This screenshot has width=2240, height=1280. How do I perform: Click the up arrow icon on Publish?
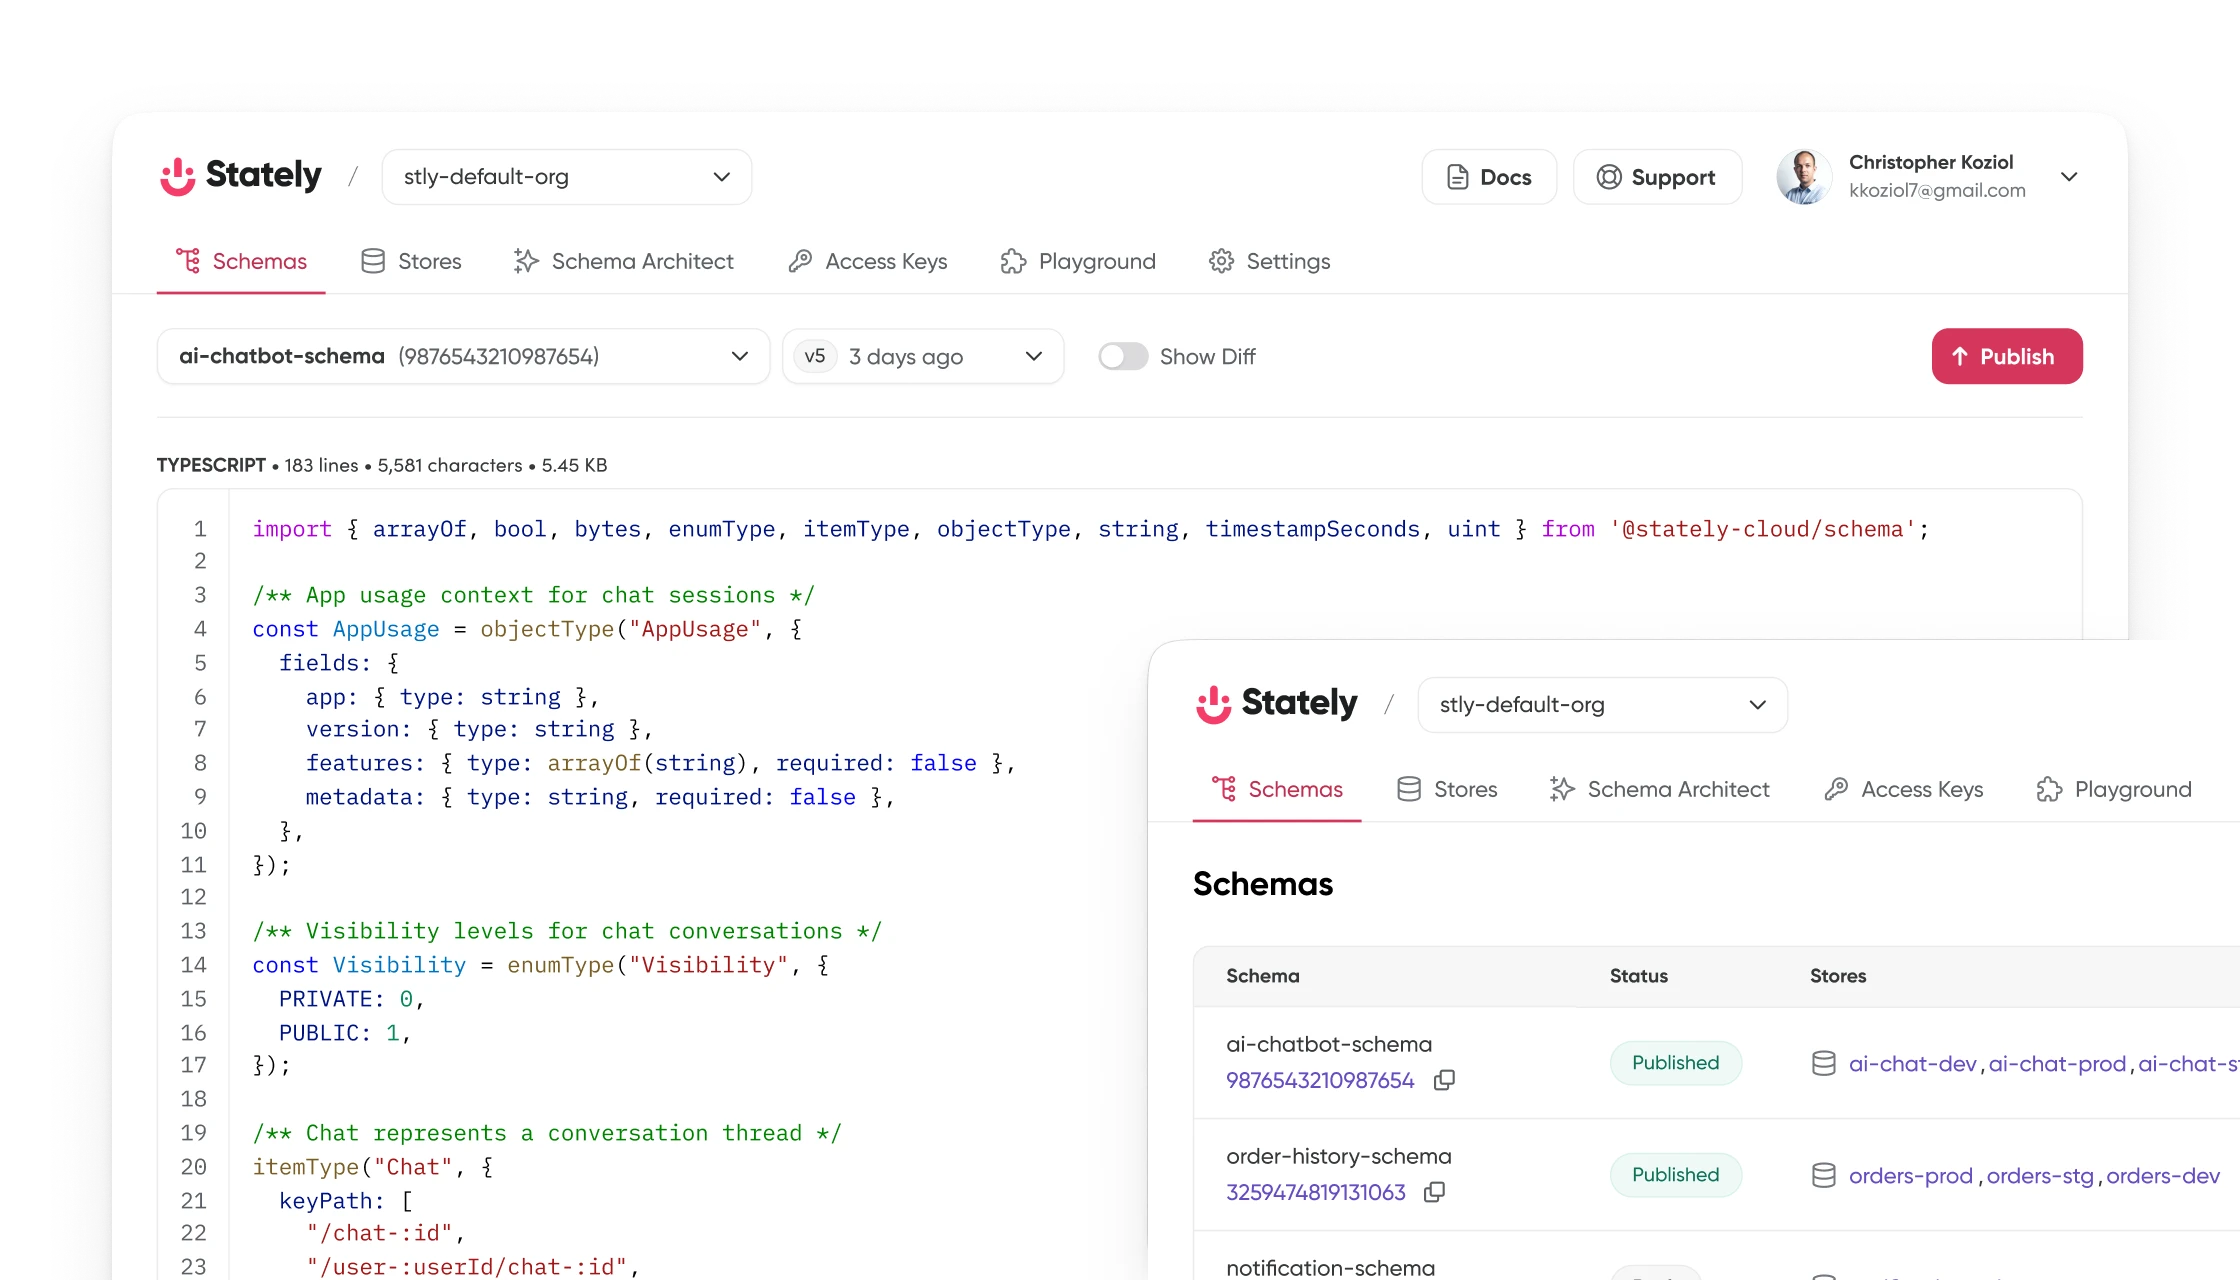[x=1960, y=356]
